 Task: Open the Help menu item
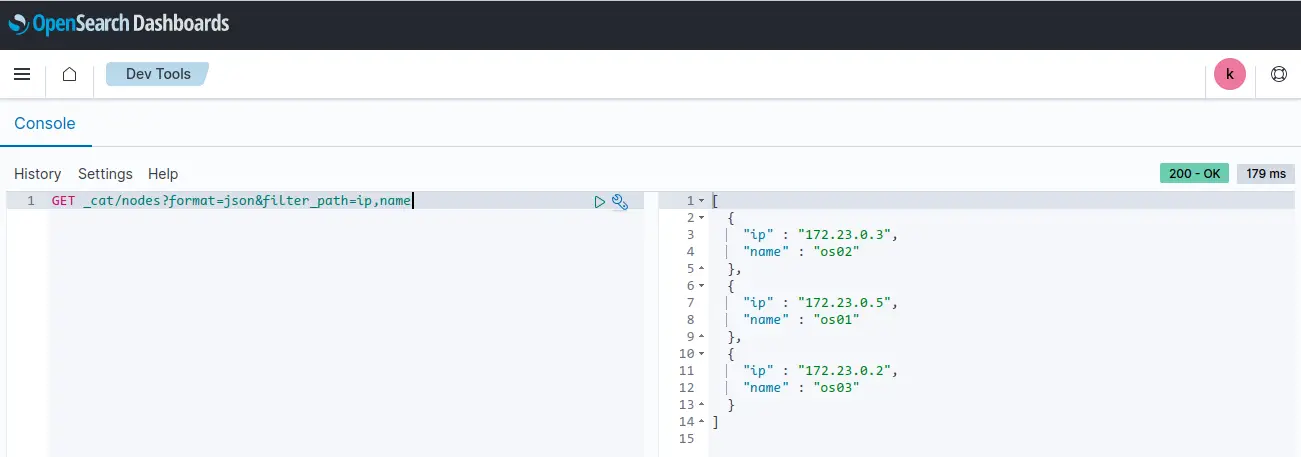point(163,174)
